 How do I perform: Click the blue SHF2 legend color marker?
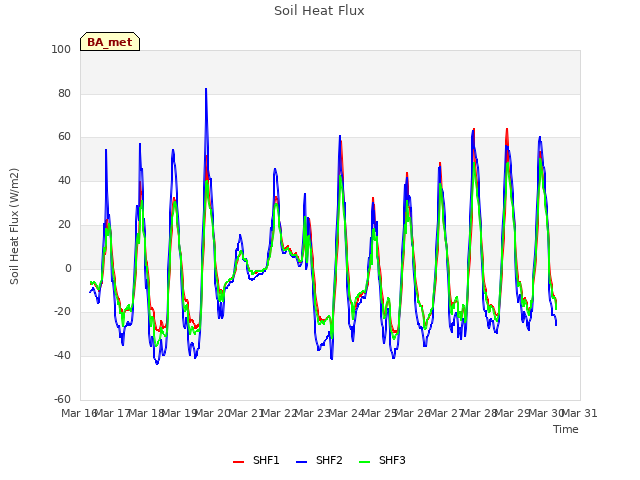[x=301, y=462]
